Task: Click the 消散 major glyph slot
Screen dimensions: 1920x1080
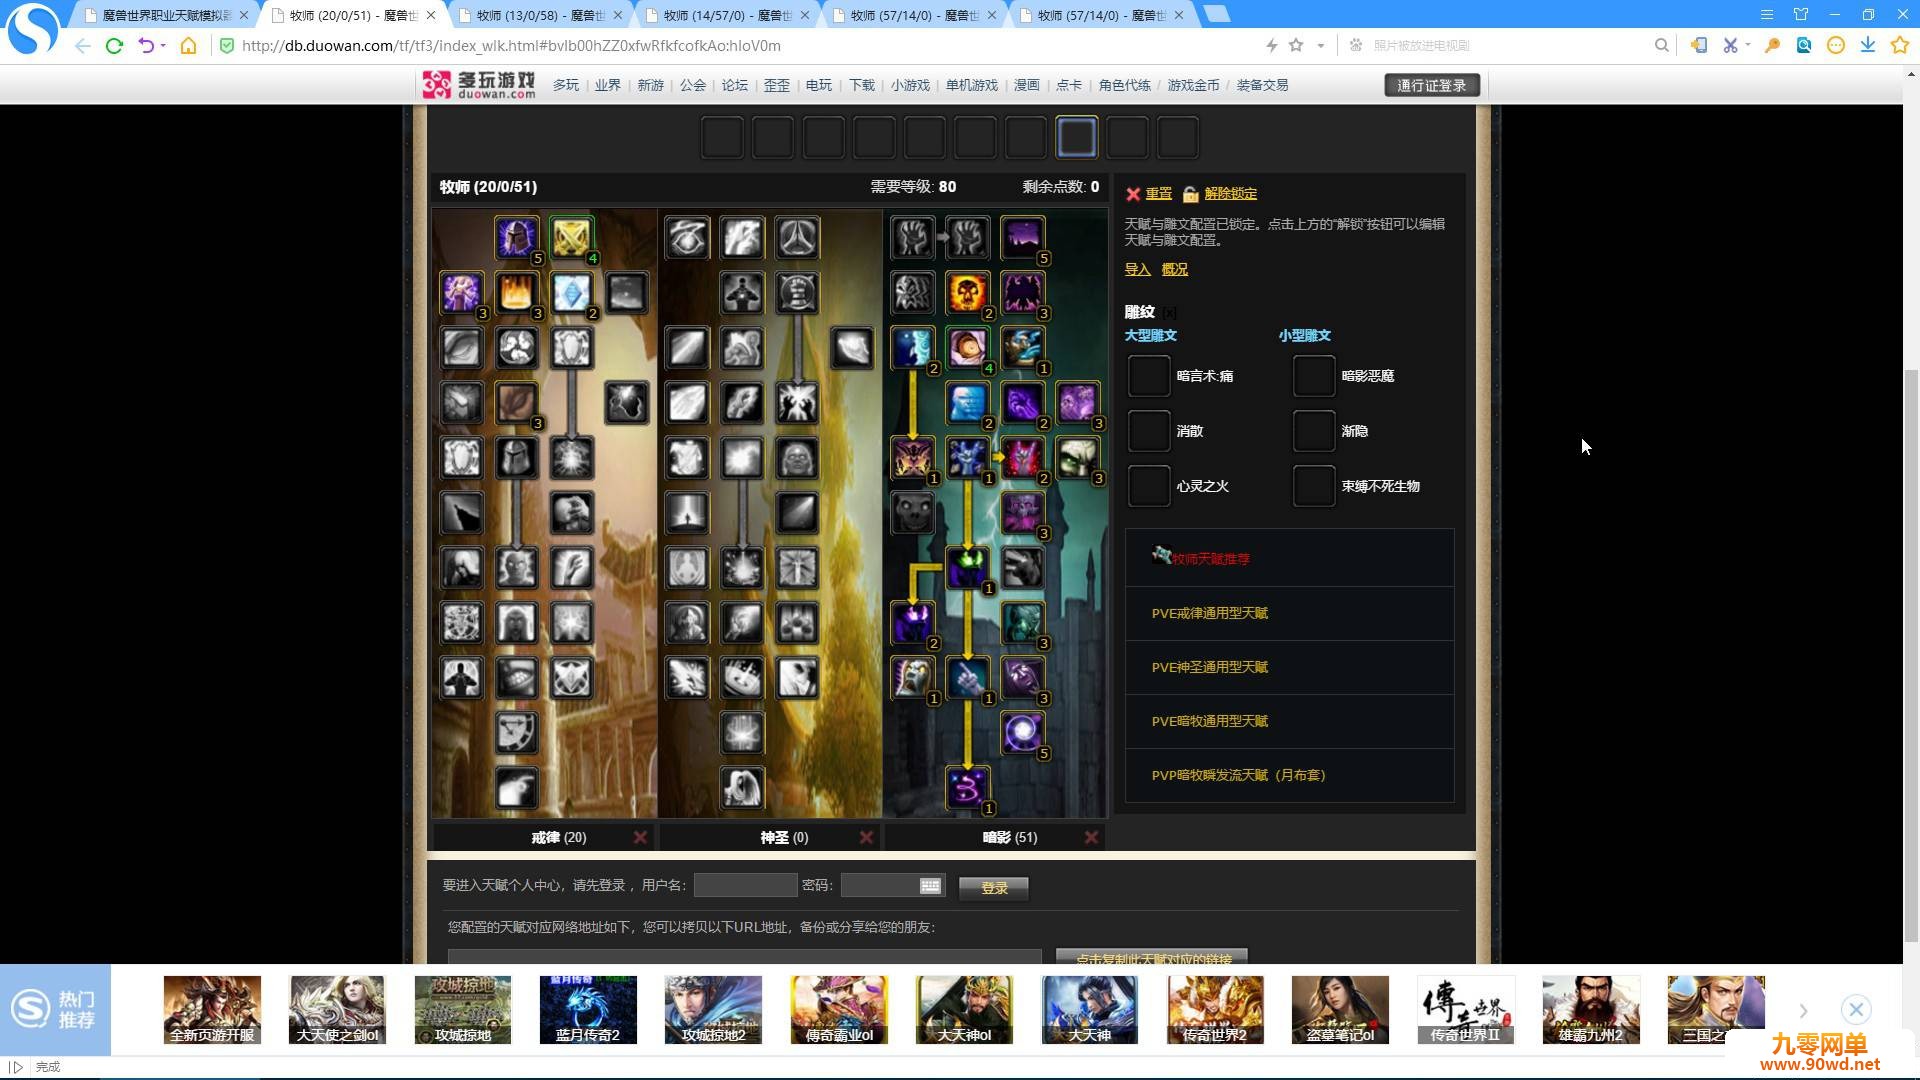Action: 1148,431
